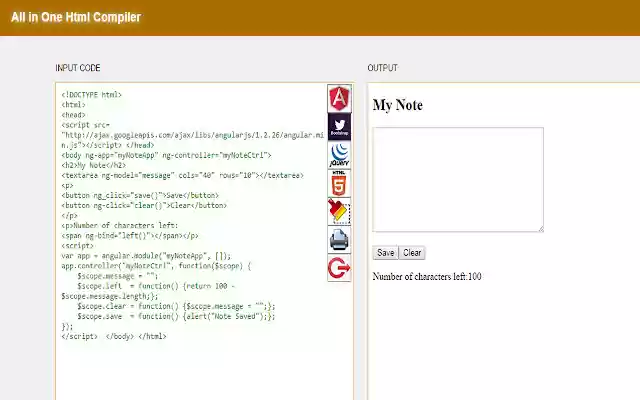Click the printer icon
Screen dimensions: 640x400
[x=339, y=240]
